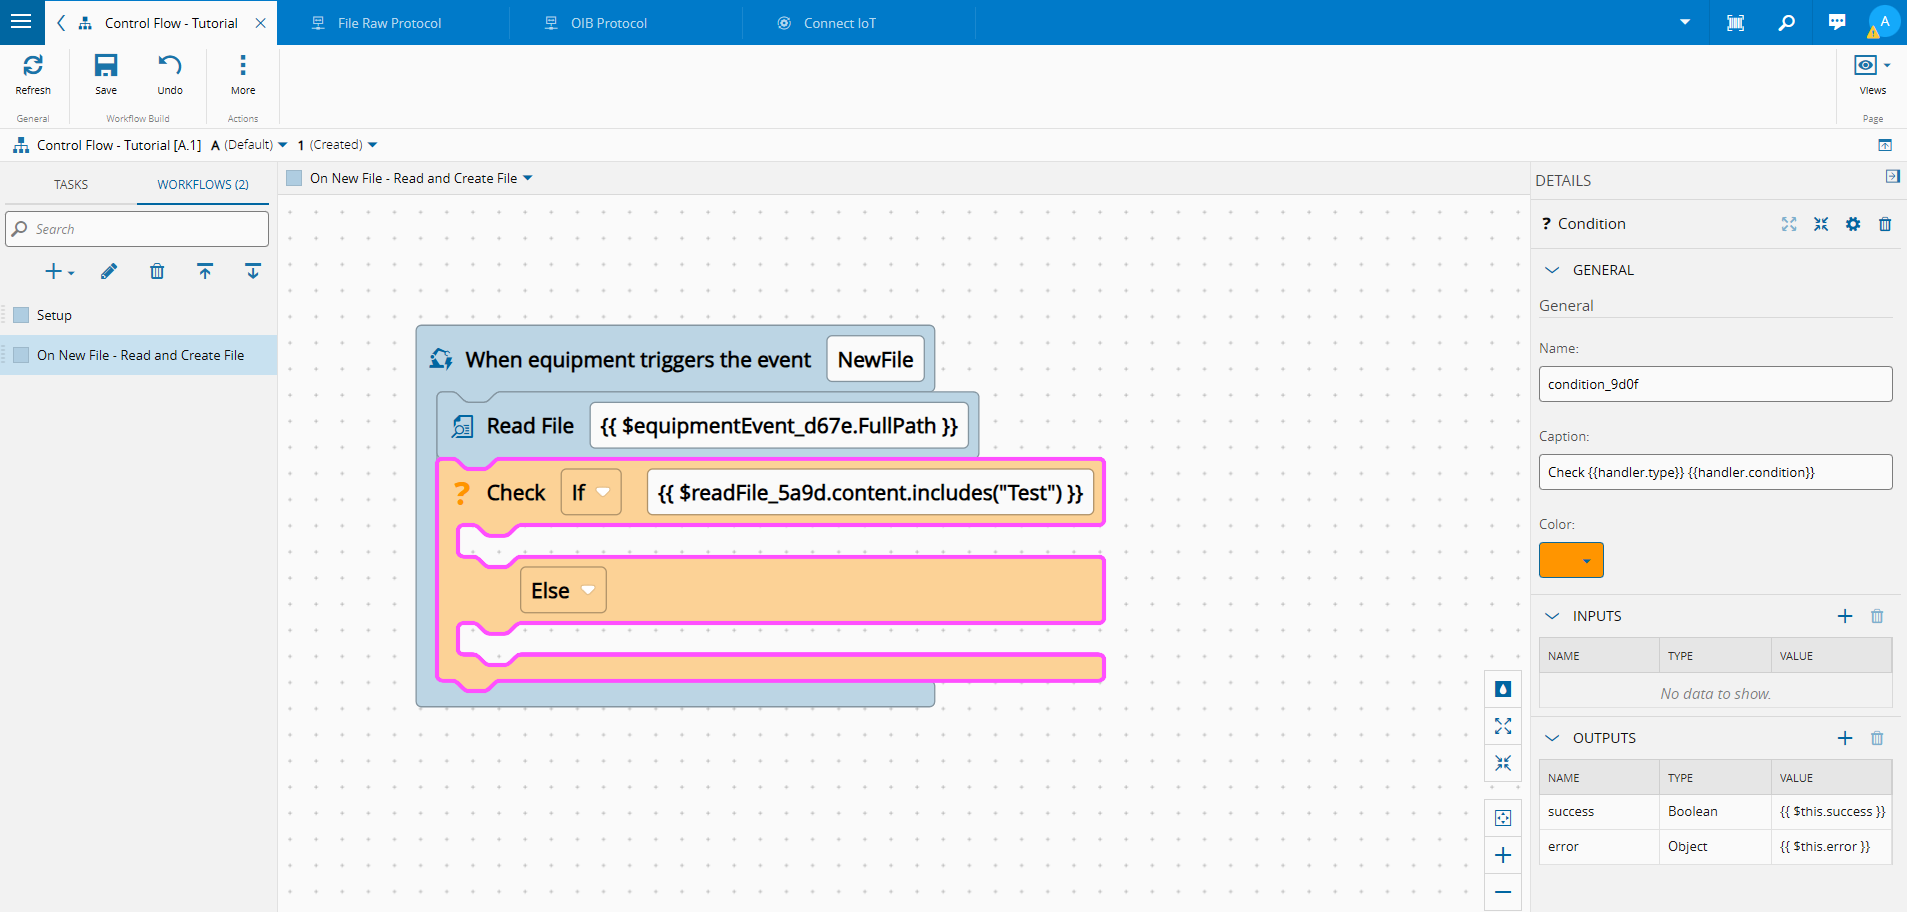Click the NewFile event button
The image size is (1907, 912).
point(875,359)
